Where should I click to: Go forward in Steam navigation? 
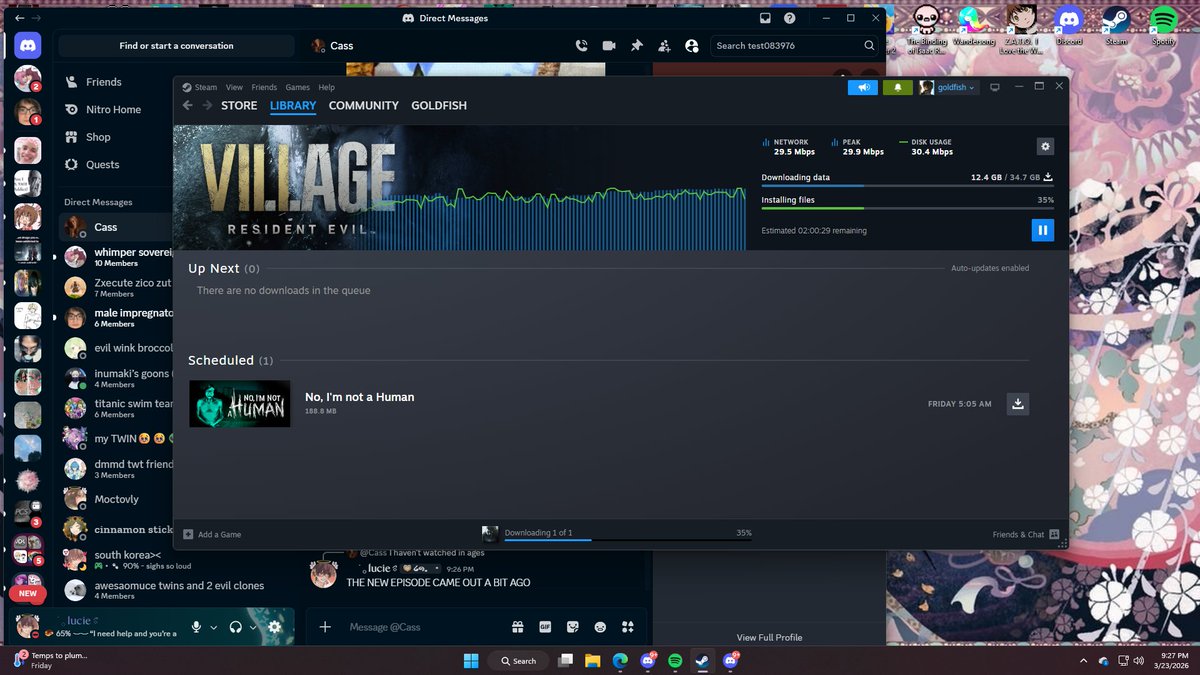pos(207,105)
